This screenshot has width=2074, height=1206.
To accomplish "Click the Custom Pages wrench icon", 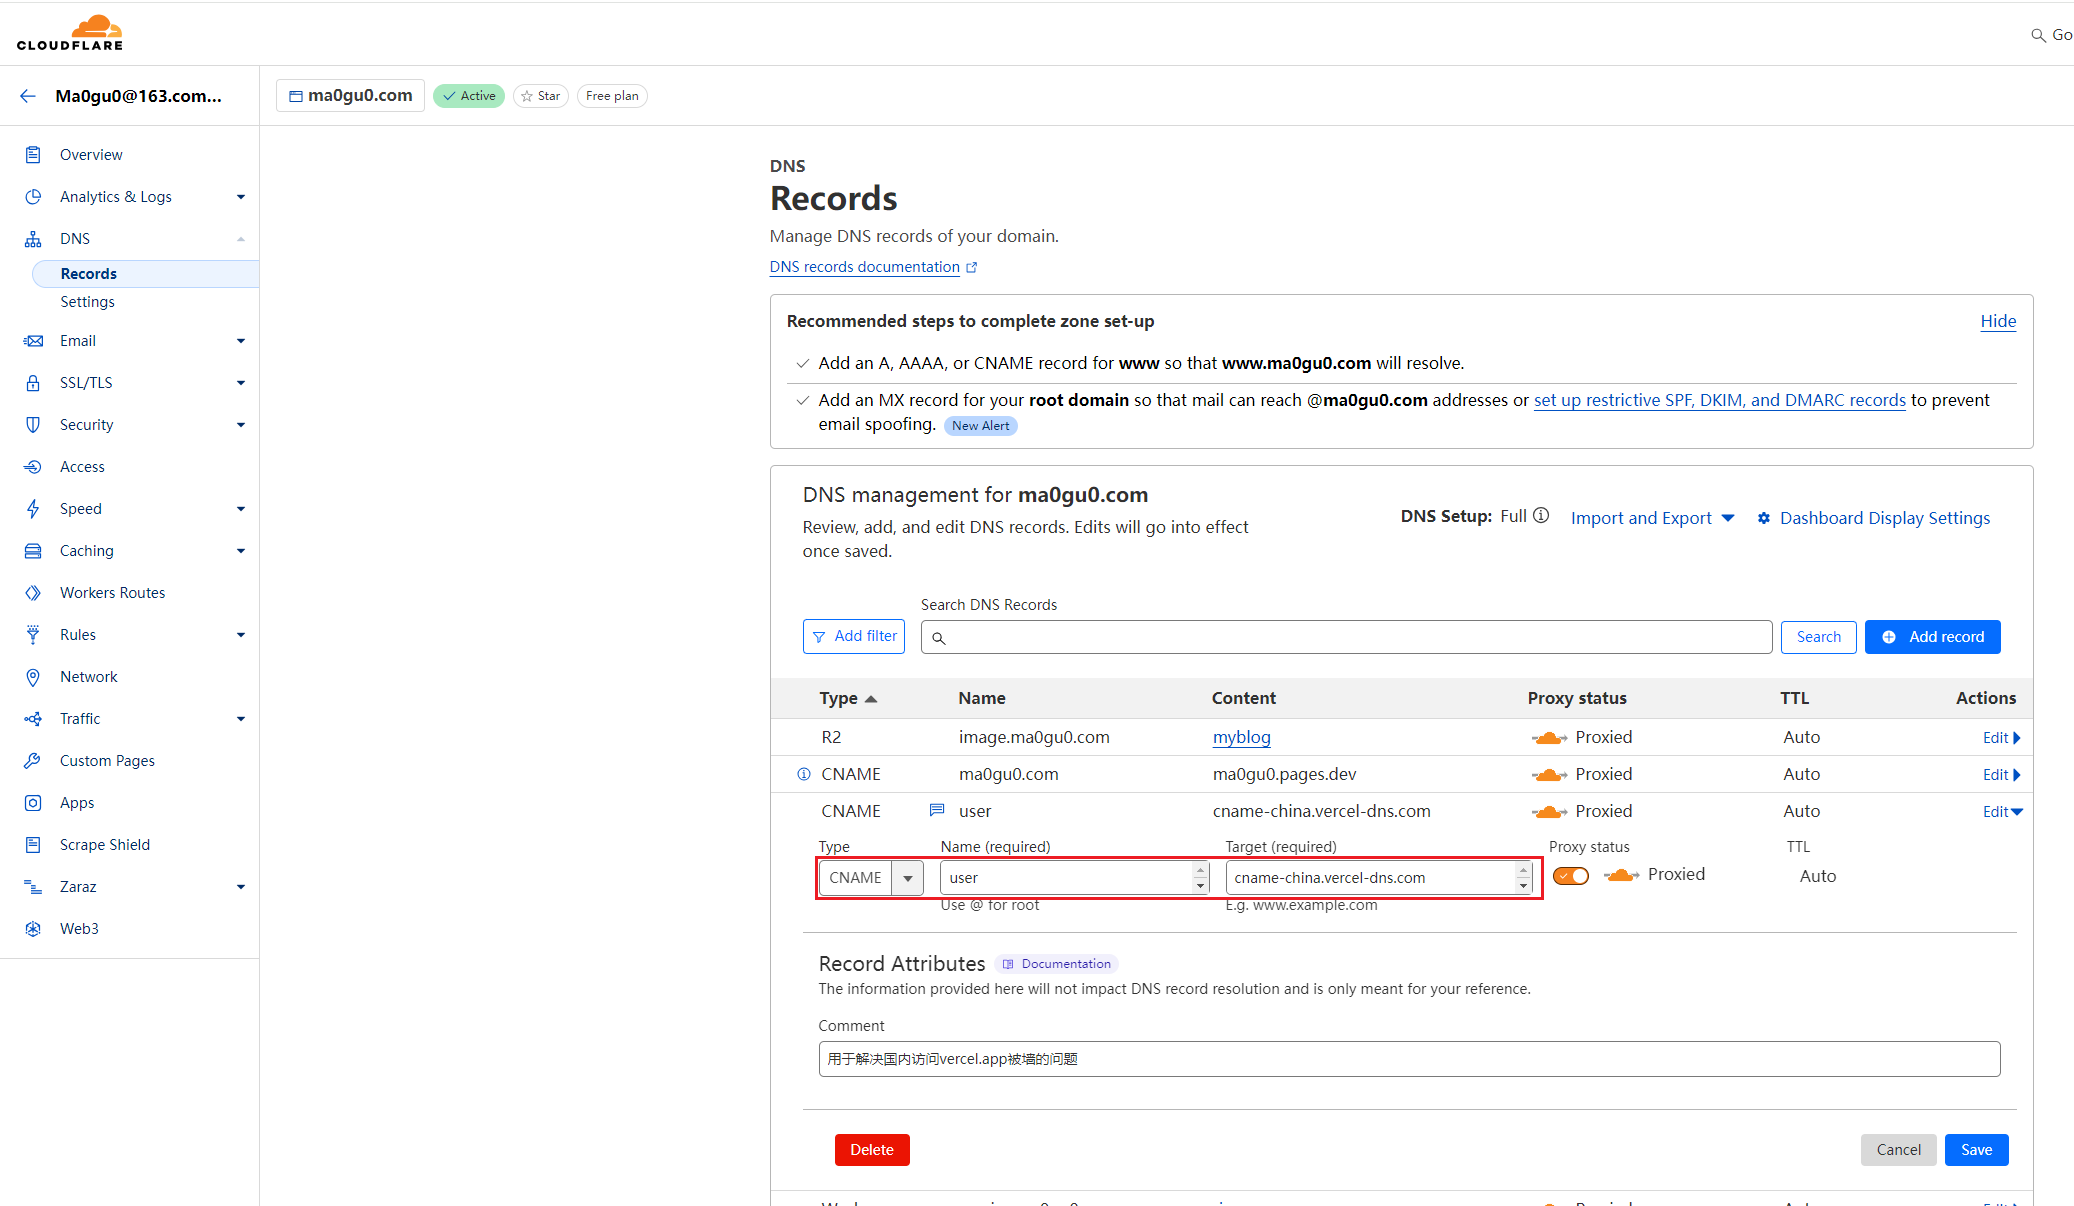I will 33,761.
